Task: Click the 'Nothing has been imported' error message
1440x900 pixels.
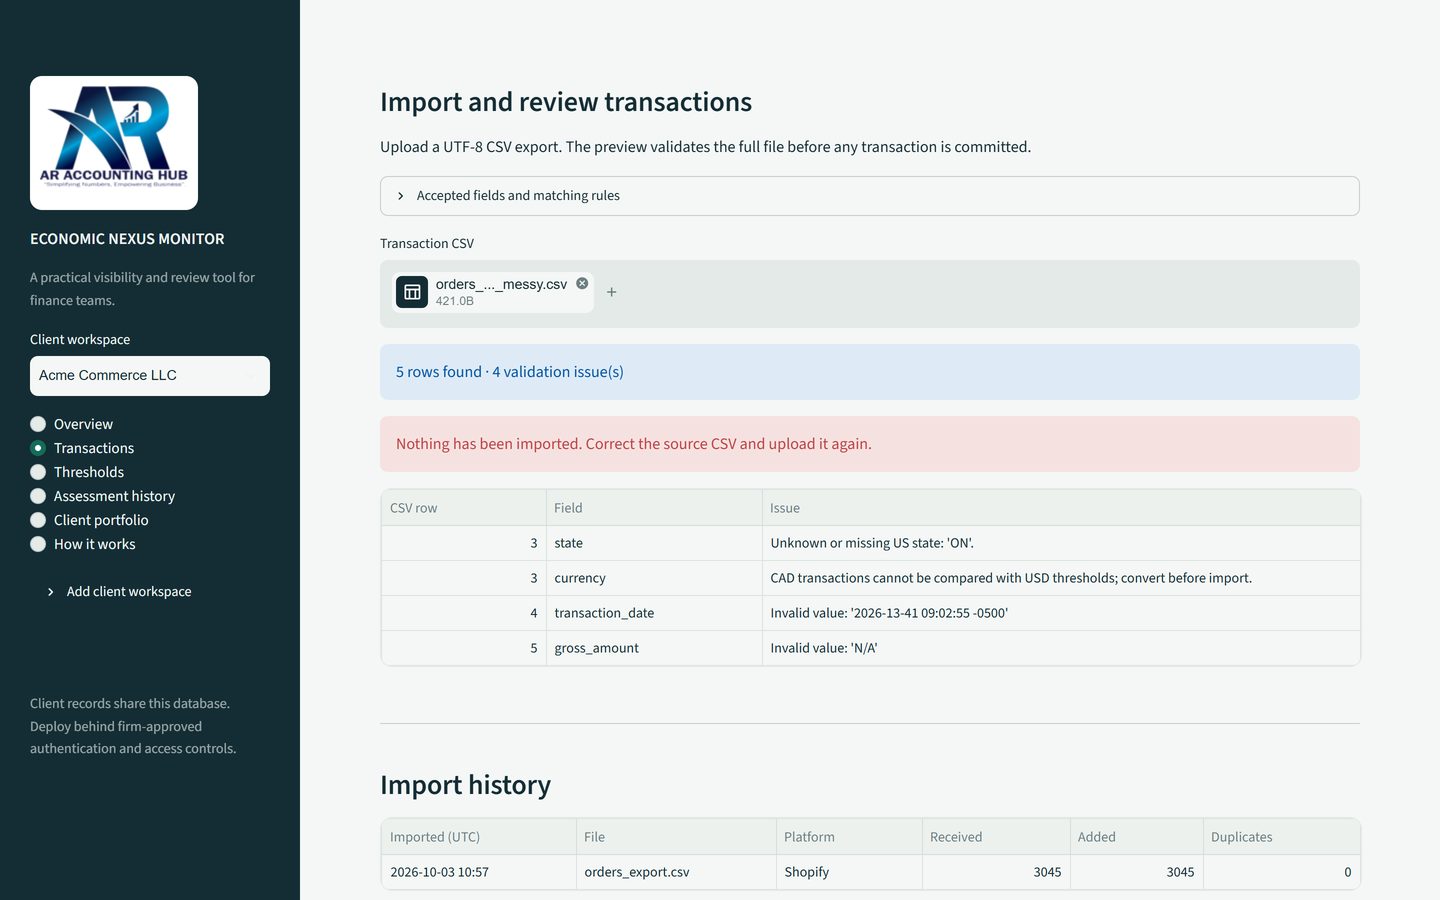Action: 870,444
